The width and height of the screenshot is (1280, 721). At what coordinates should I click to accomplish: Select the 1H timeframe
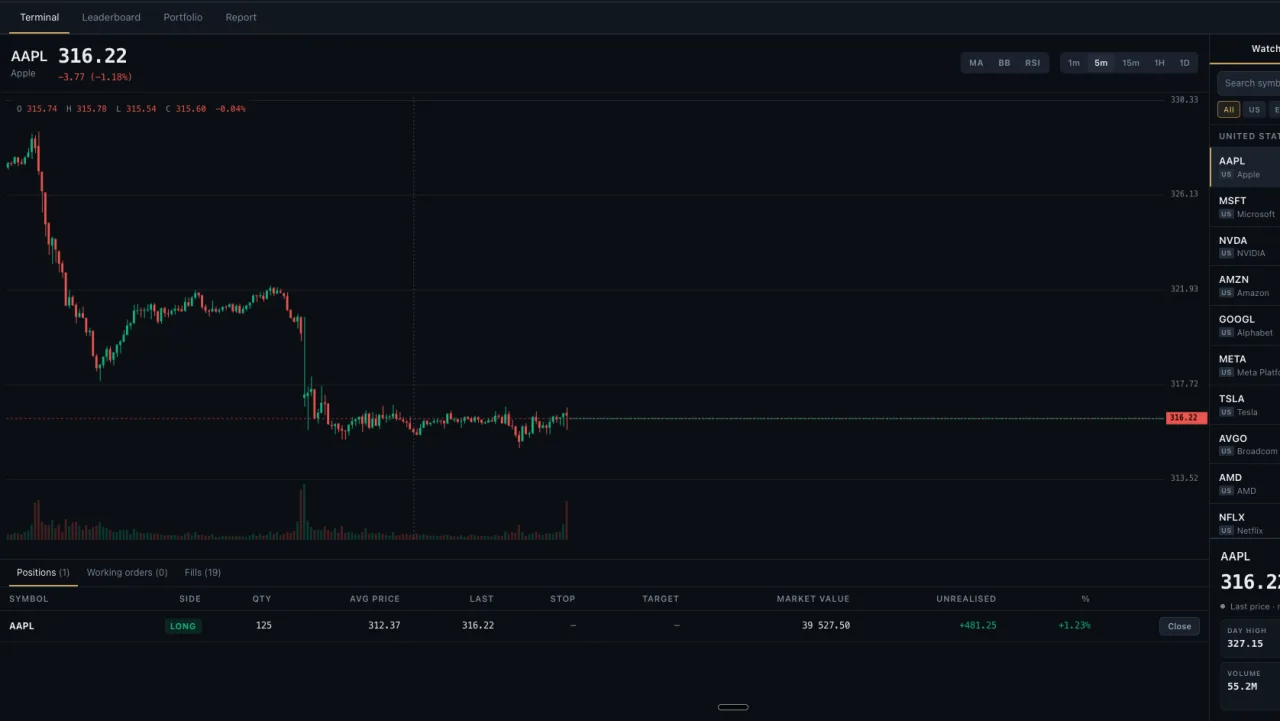pyautogui.click(x=1159, y=63)
